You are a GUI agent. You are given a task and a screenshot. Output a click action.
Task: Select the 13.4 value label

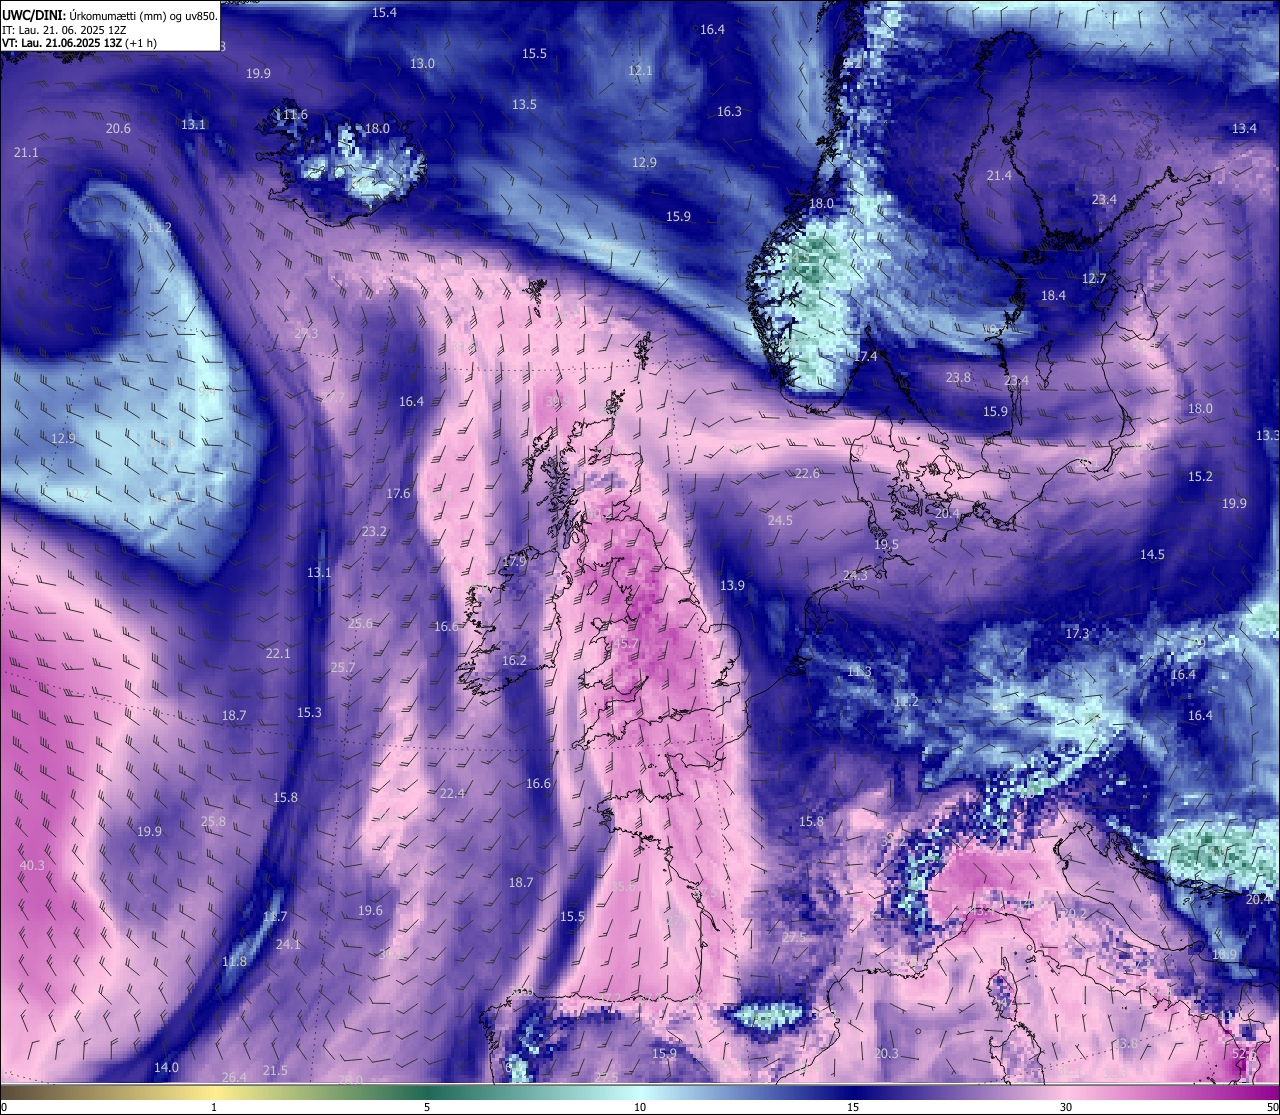pos(1244,128)
